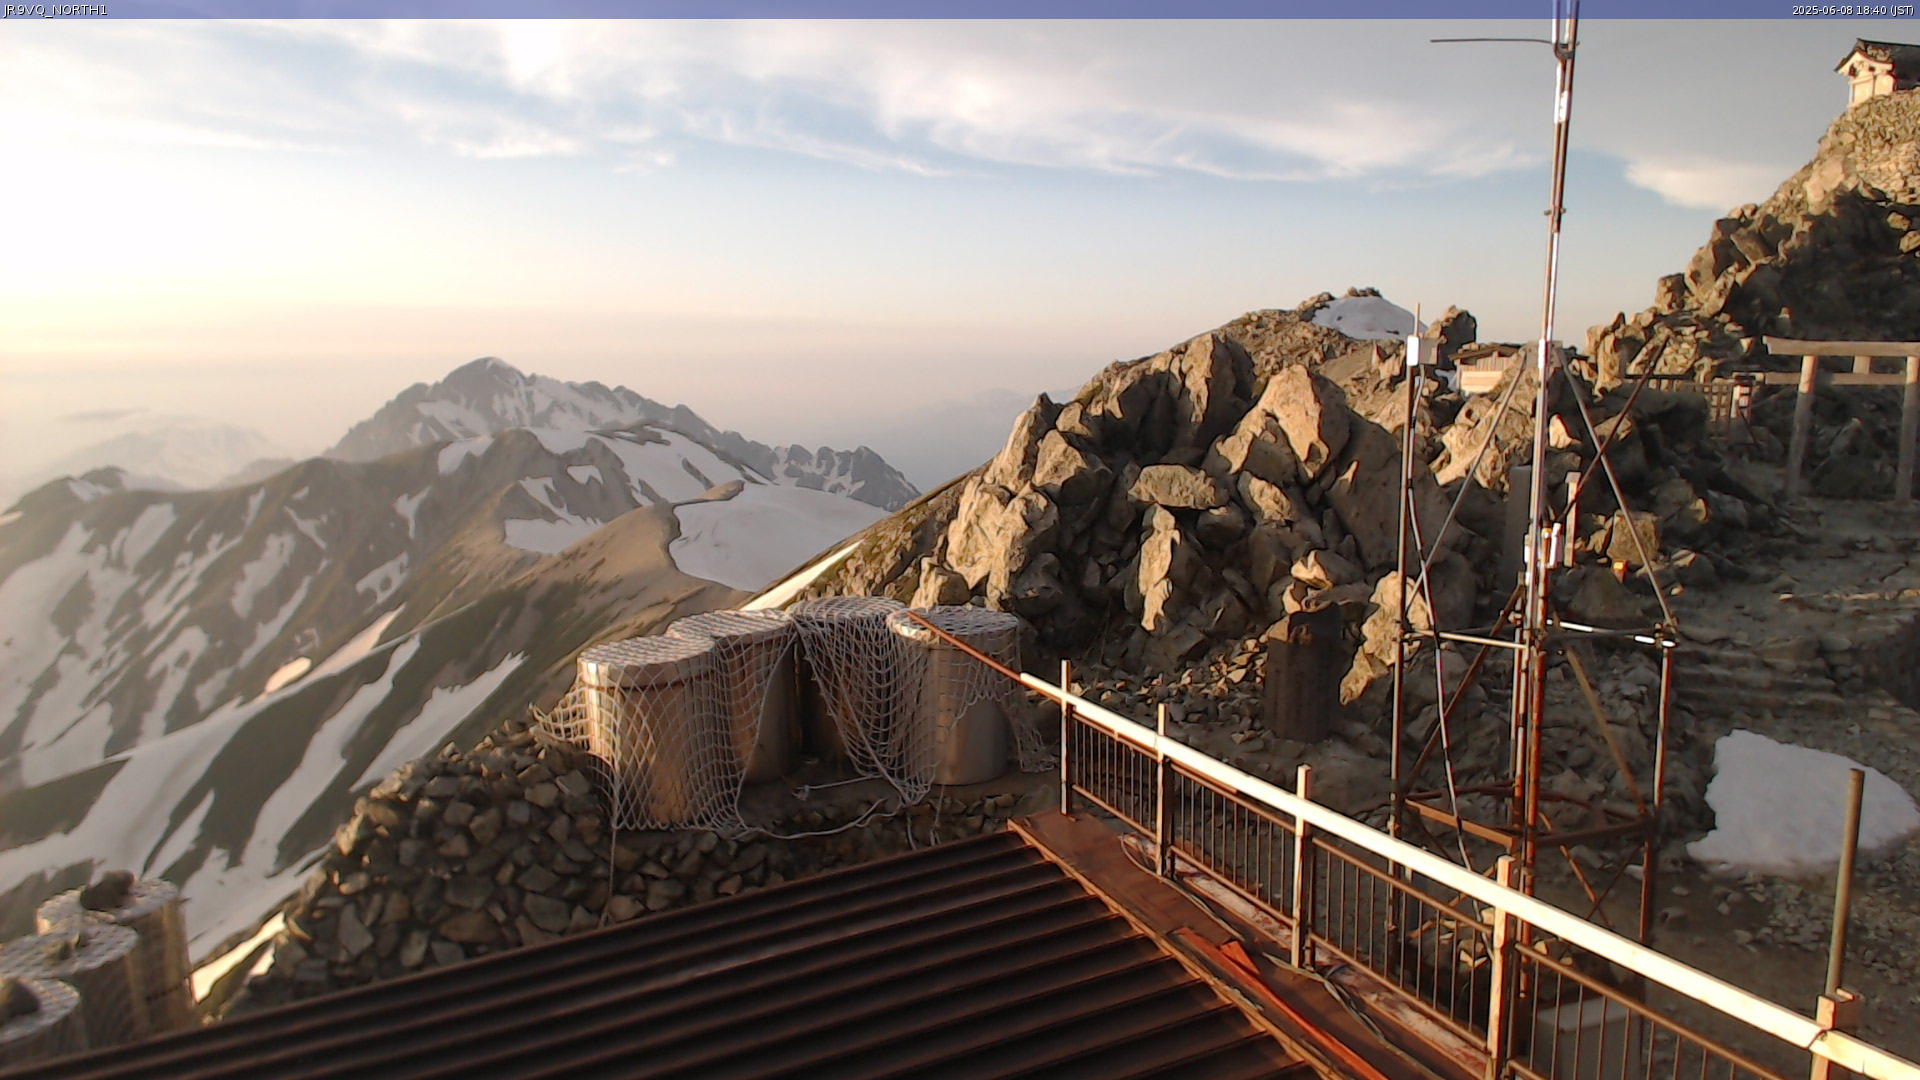Click the stone wall below the tanks
This screenshot has height=1080, width=1920.
[x=480, y=860]
